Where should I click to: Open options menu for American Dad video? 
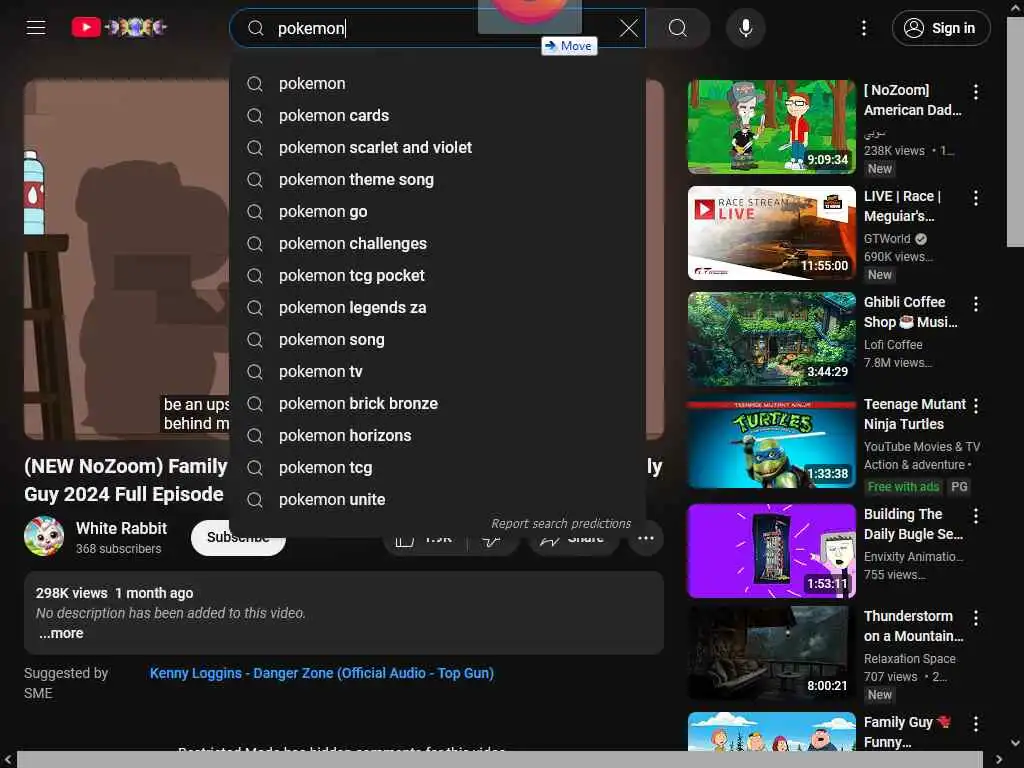pyautogui.click(x=976, y=92)
